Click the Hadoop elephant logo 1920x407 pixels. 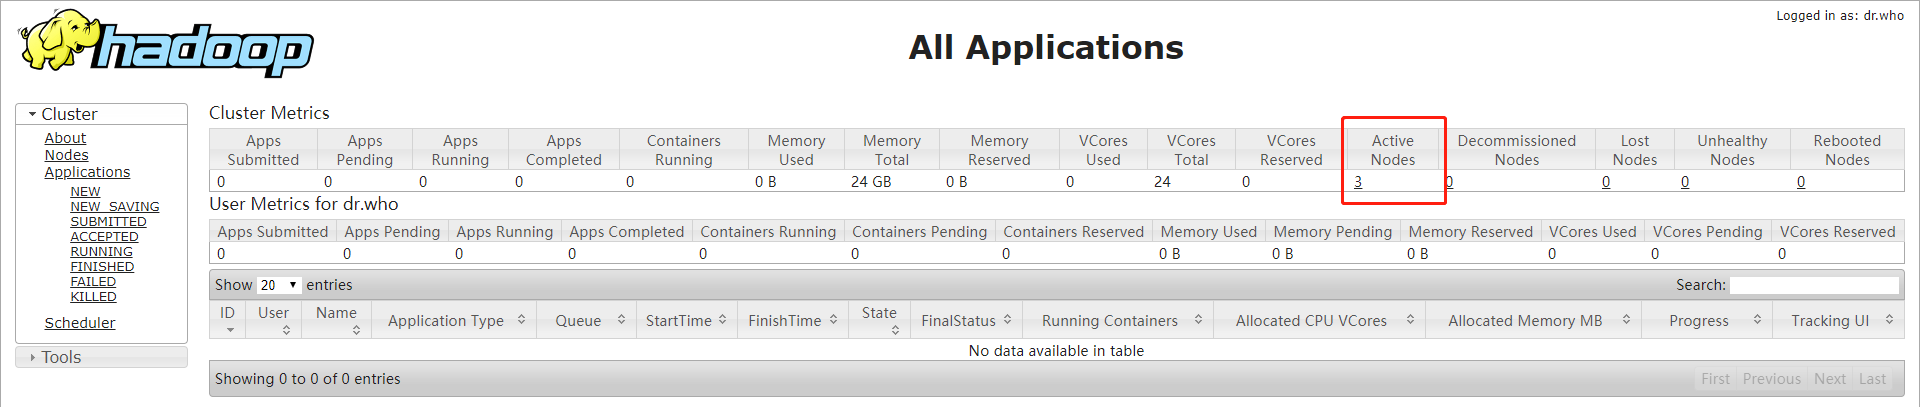click(165, 45)
